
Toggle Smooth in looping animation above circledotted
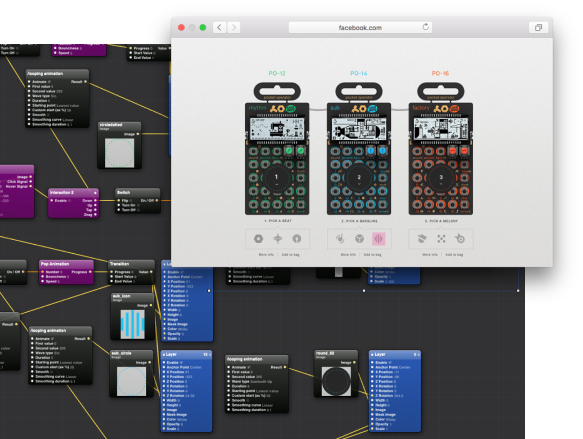click(x=48, y=115)
